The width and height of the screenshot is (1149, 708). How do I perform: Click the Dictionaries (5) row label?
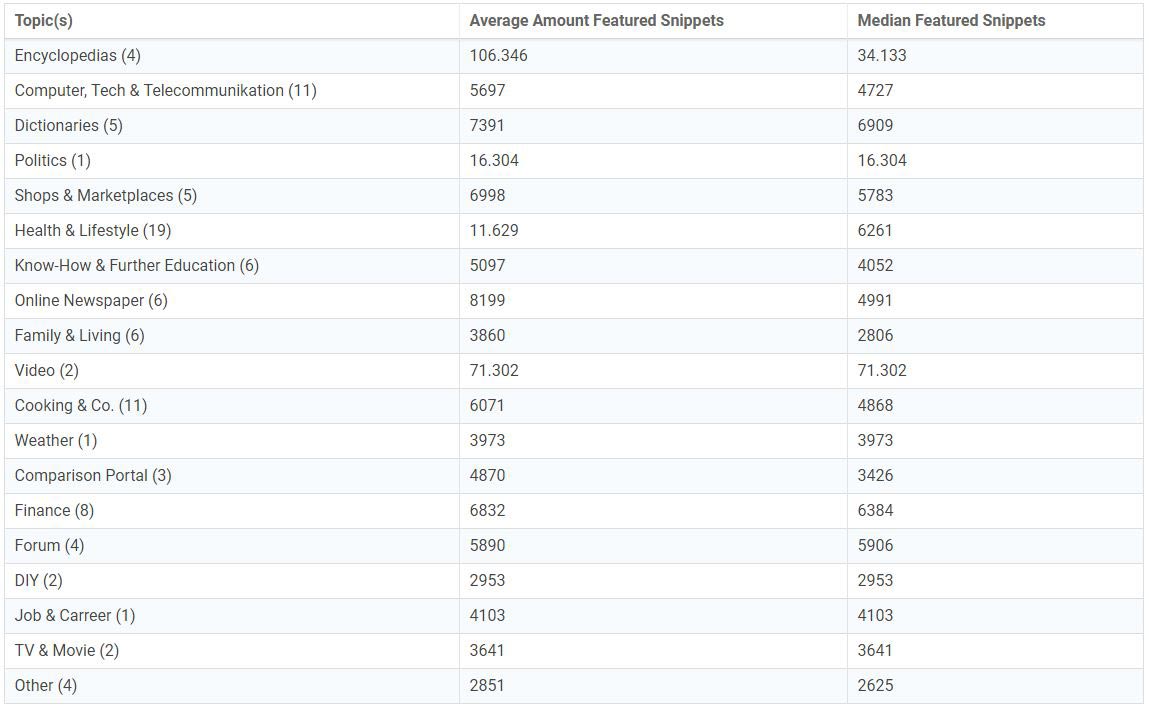[x=68, y=125]
